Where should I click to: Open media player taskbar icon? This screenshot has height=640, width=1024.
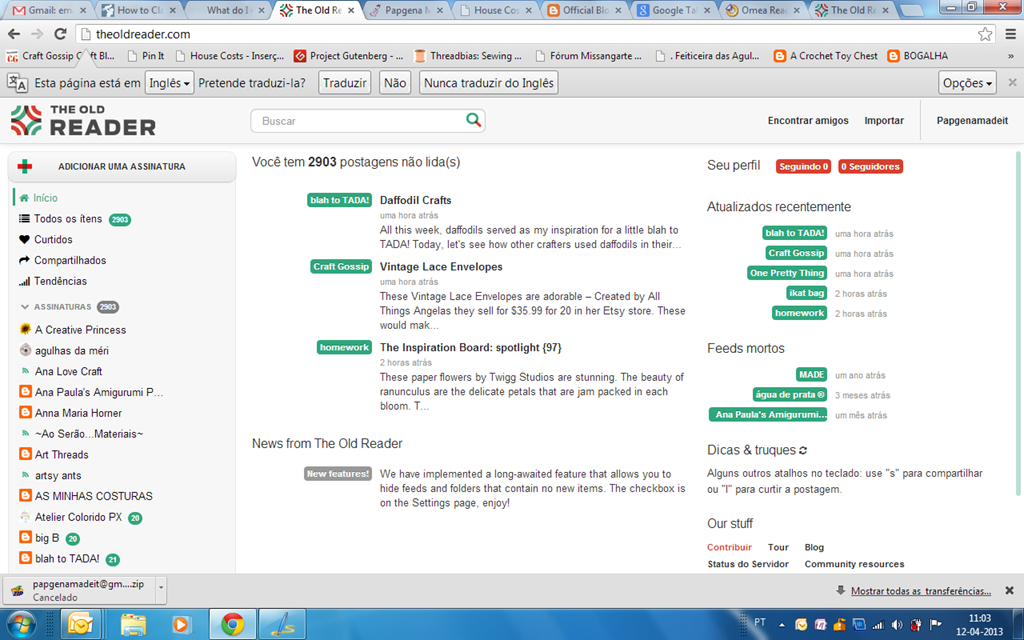(182, 624)
